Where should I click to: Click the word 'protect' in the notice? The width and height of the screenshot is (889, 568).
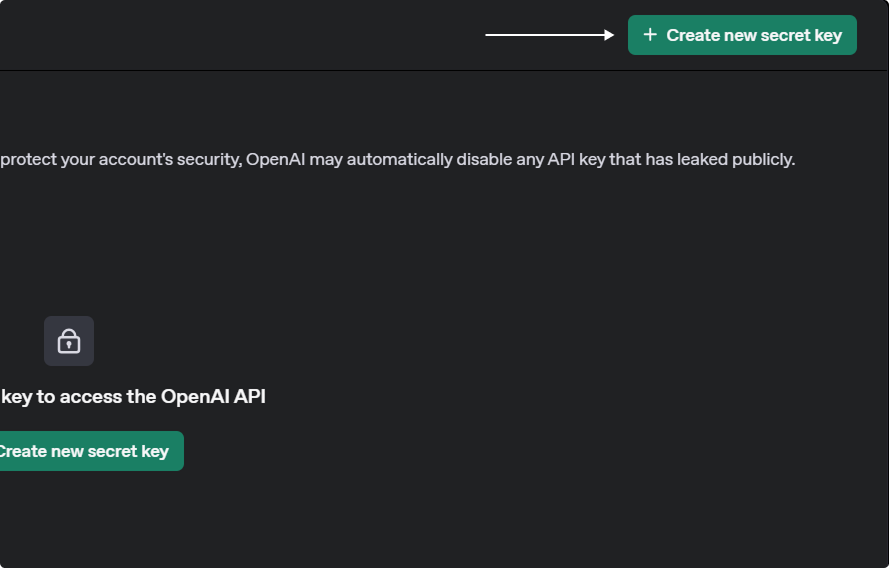tap(28, 159)
